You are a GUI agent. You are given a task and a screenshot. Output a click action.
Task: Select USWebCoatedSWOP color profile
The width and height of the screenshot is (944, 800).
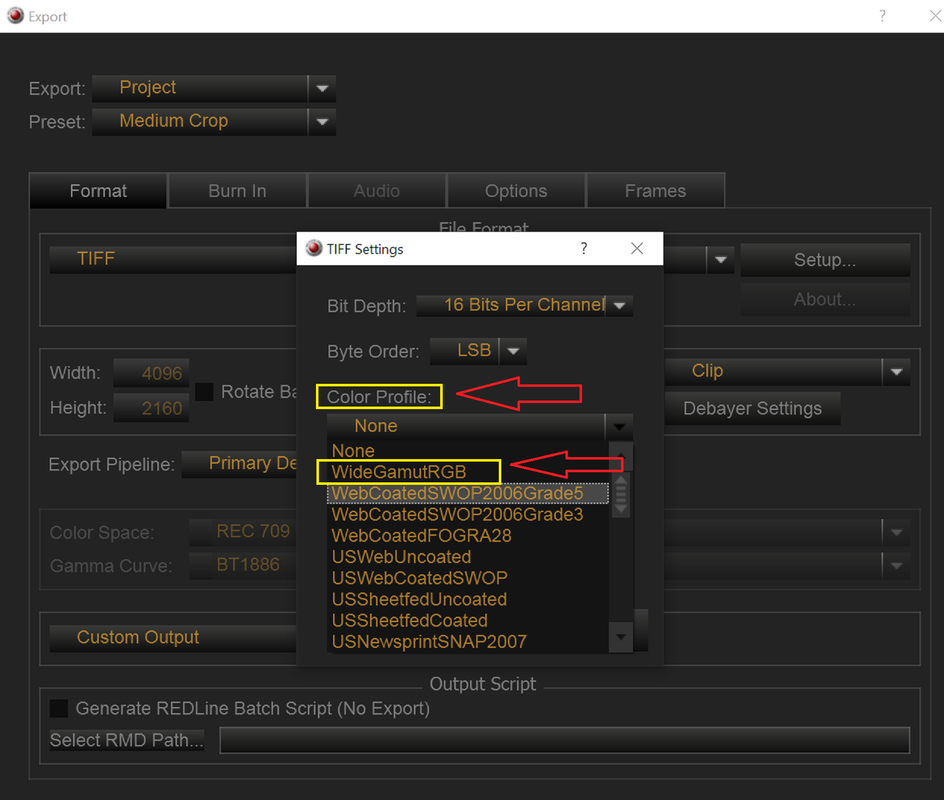click(x=468, y=578)
